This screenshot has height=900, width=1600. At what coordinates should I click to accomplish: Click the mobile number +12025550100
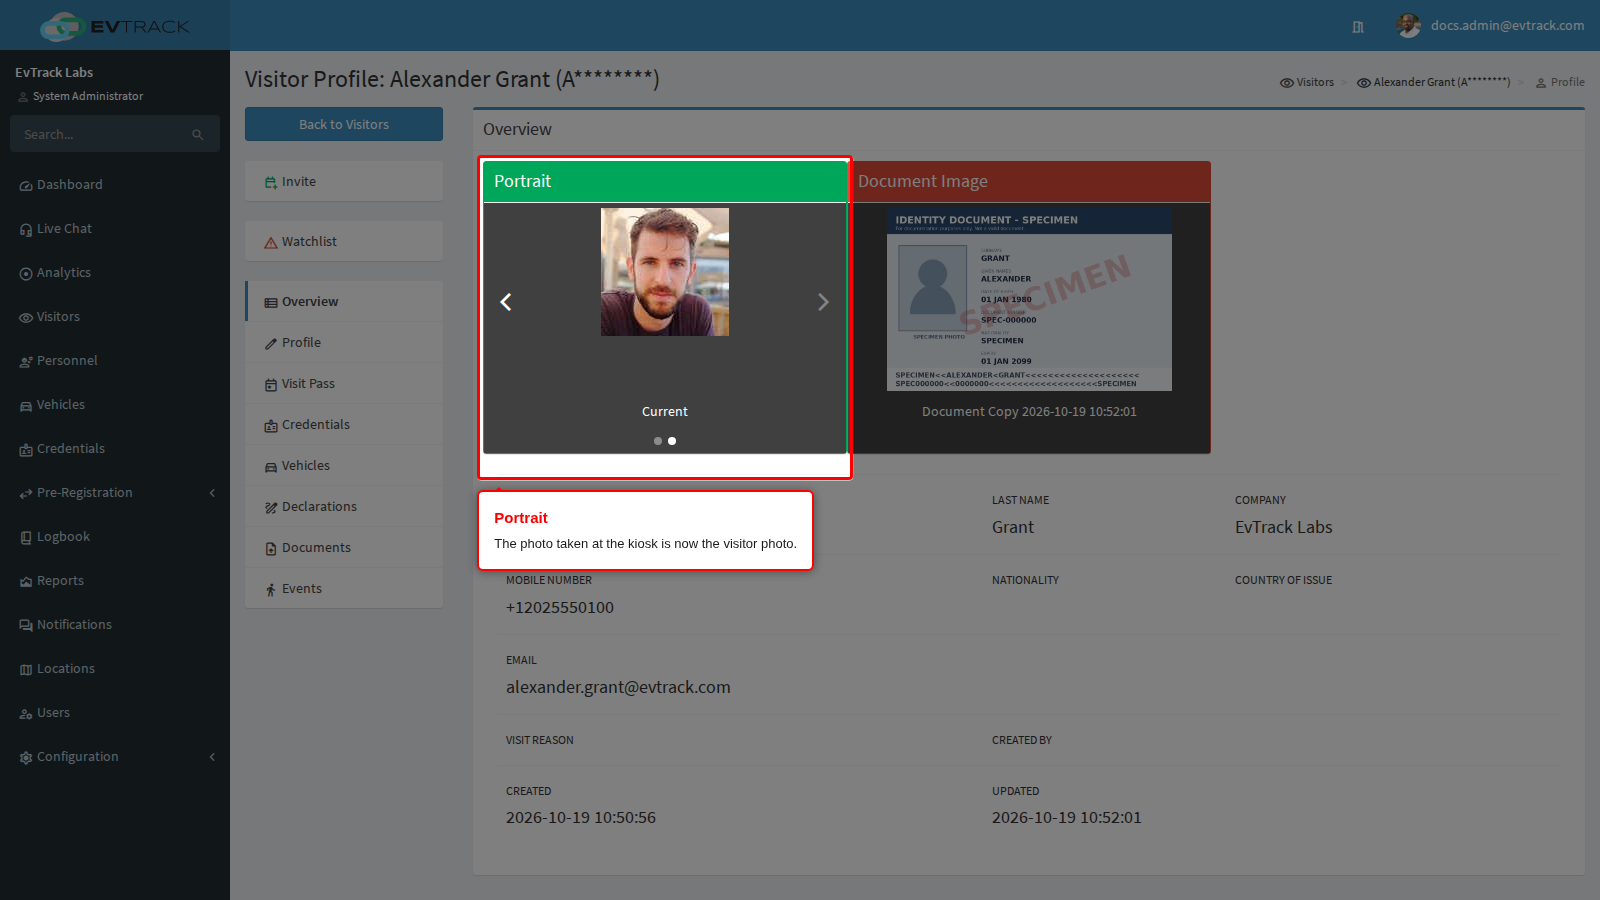coord(560,607)
